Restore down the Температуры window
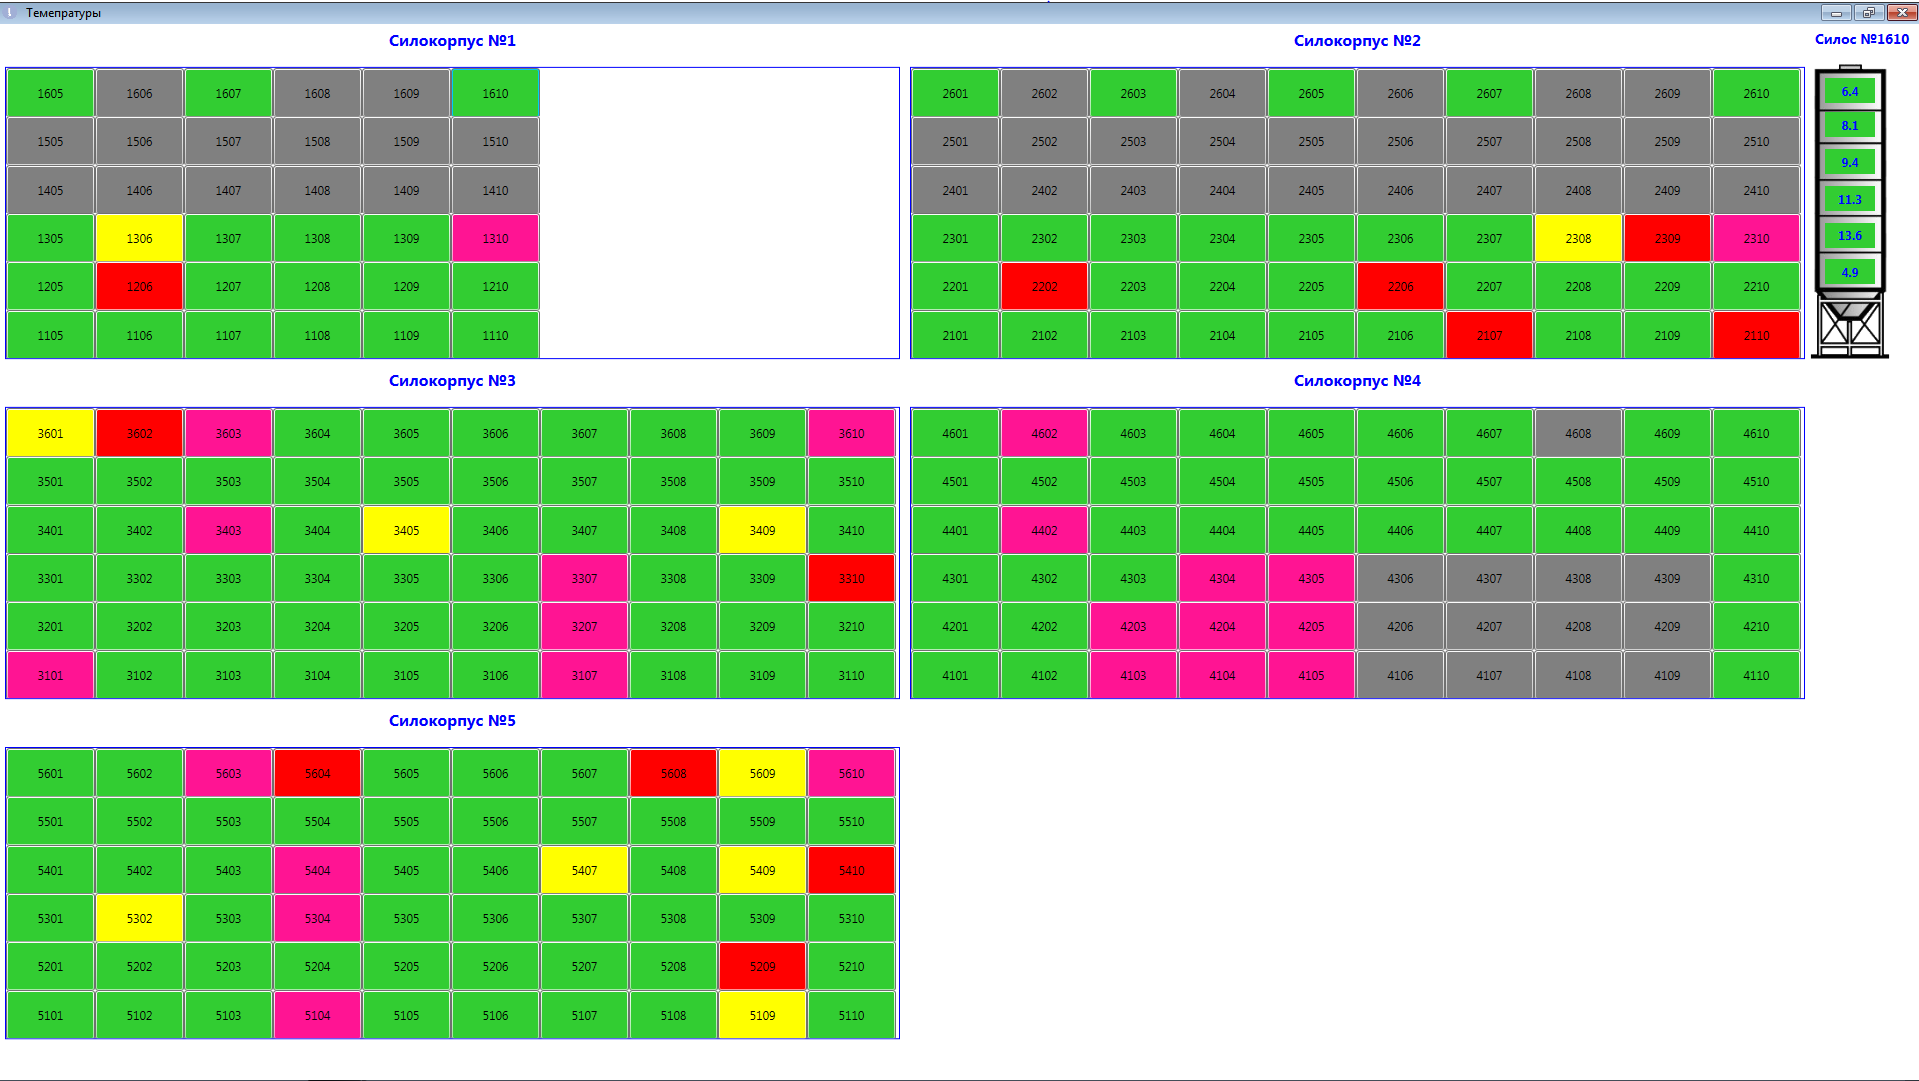Image resolution: width=1919 pixels, height=1081 pixels. click(x=1868, y=12)
